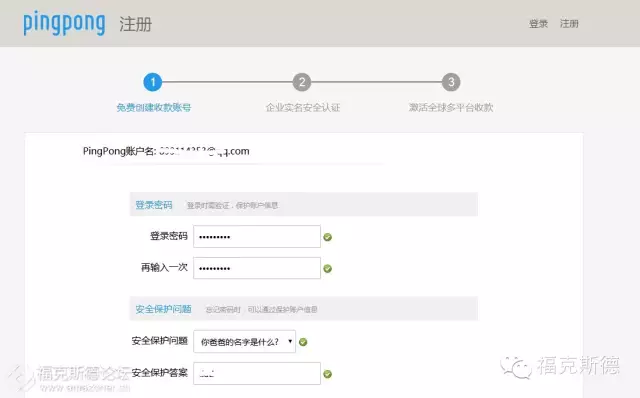
Task: Select step 3 circle in progress bar
Action: [451, 82]
